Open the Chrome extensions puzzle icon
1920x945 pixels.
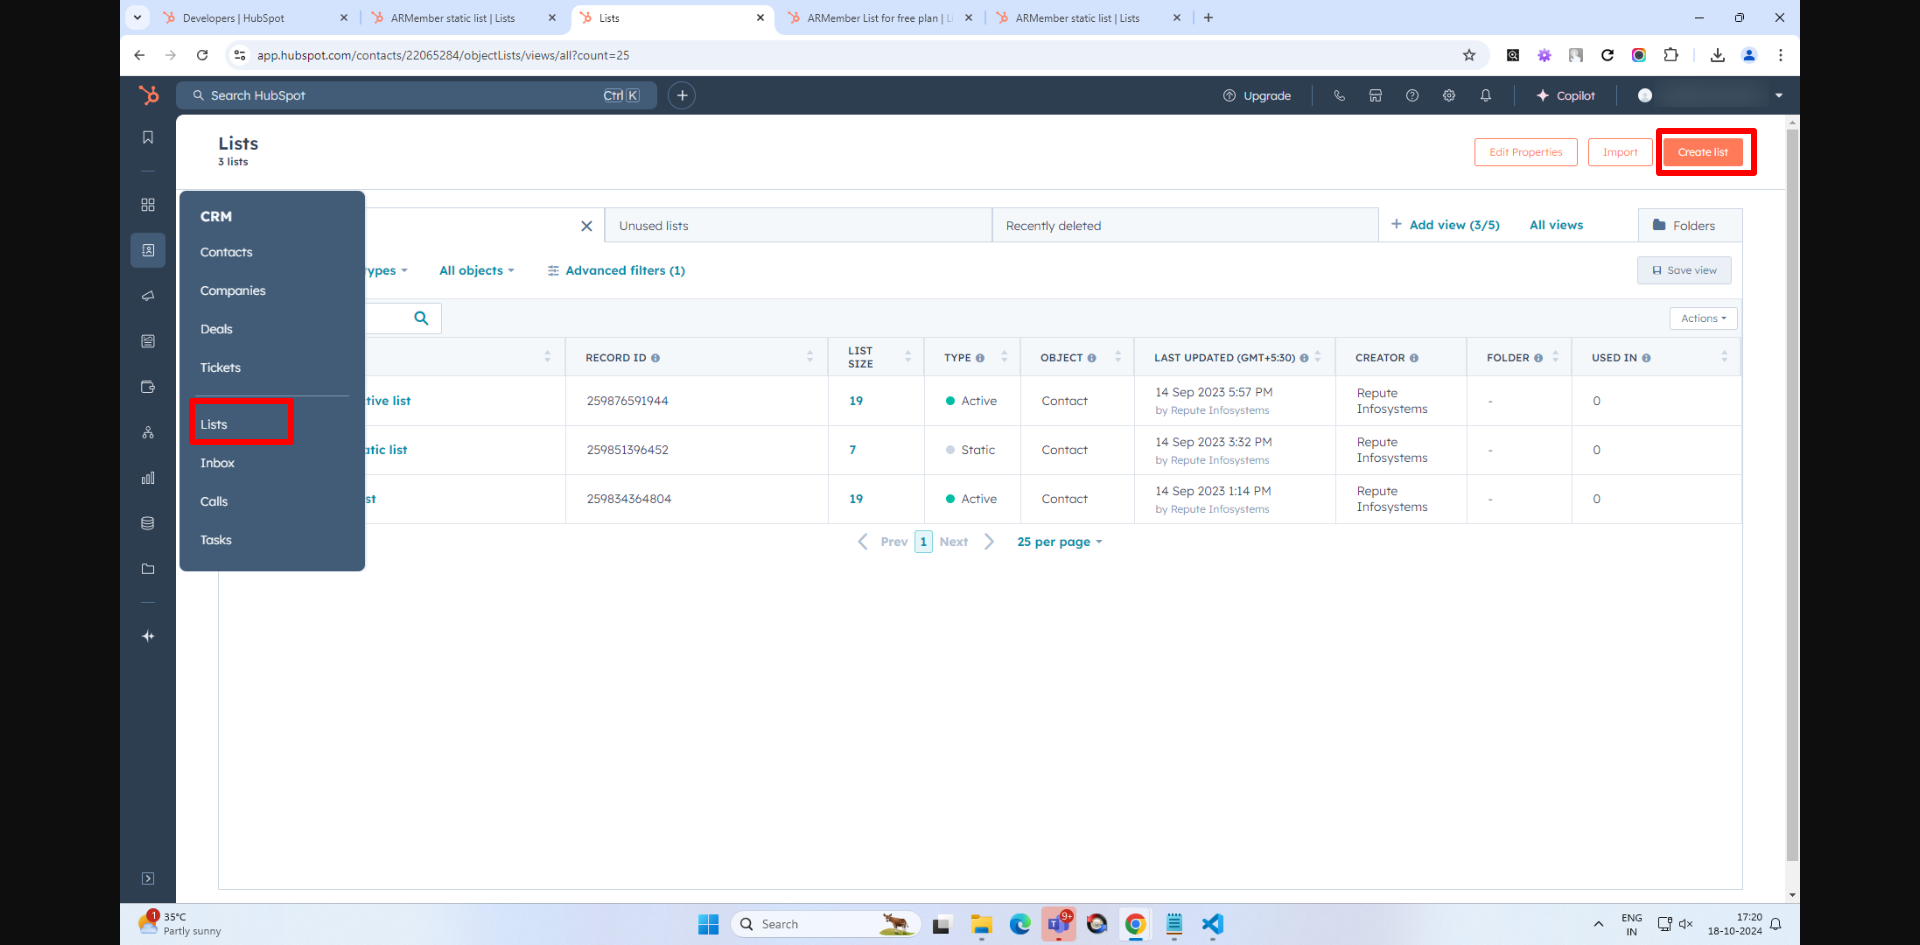[1671, 55]
